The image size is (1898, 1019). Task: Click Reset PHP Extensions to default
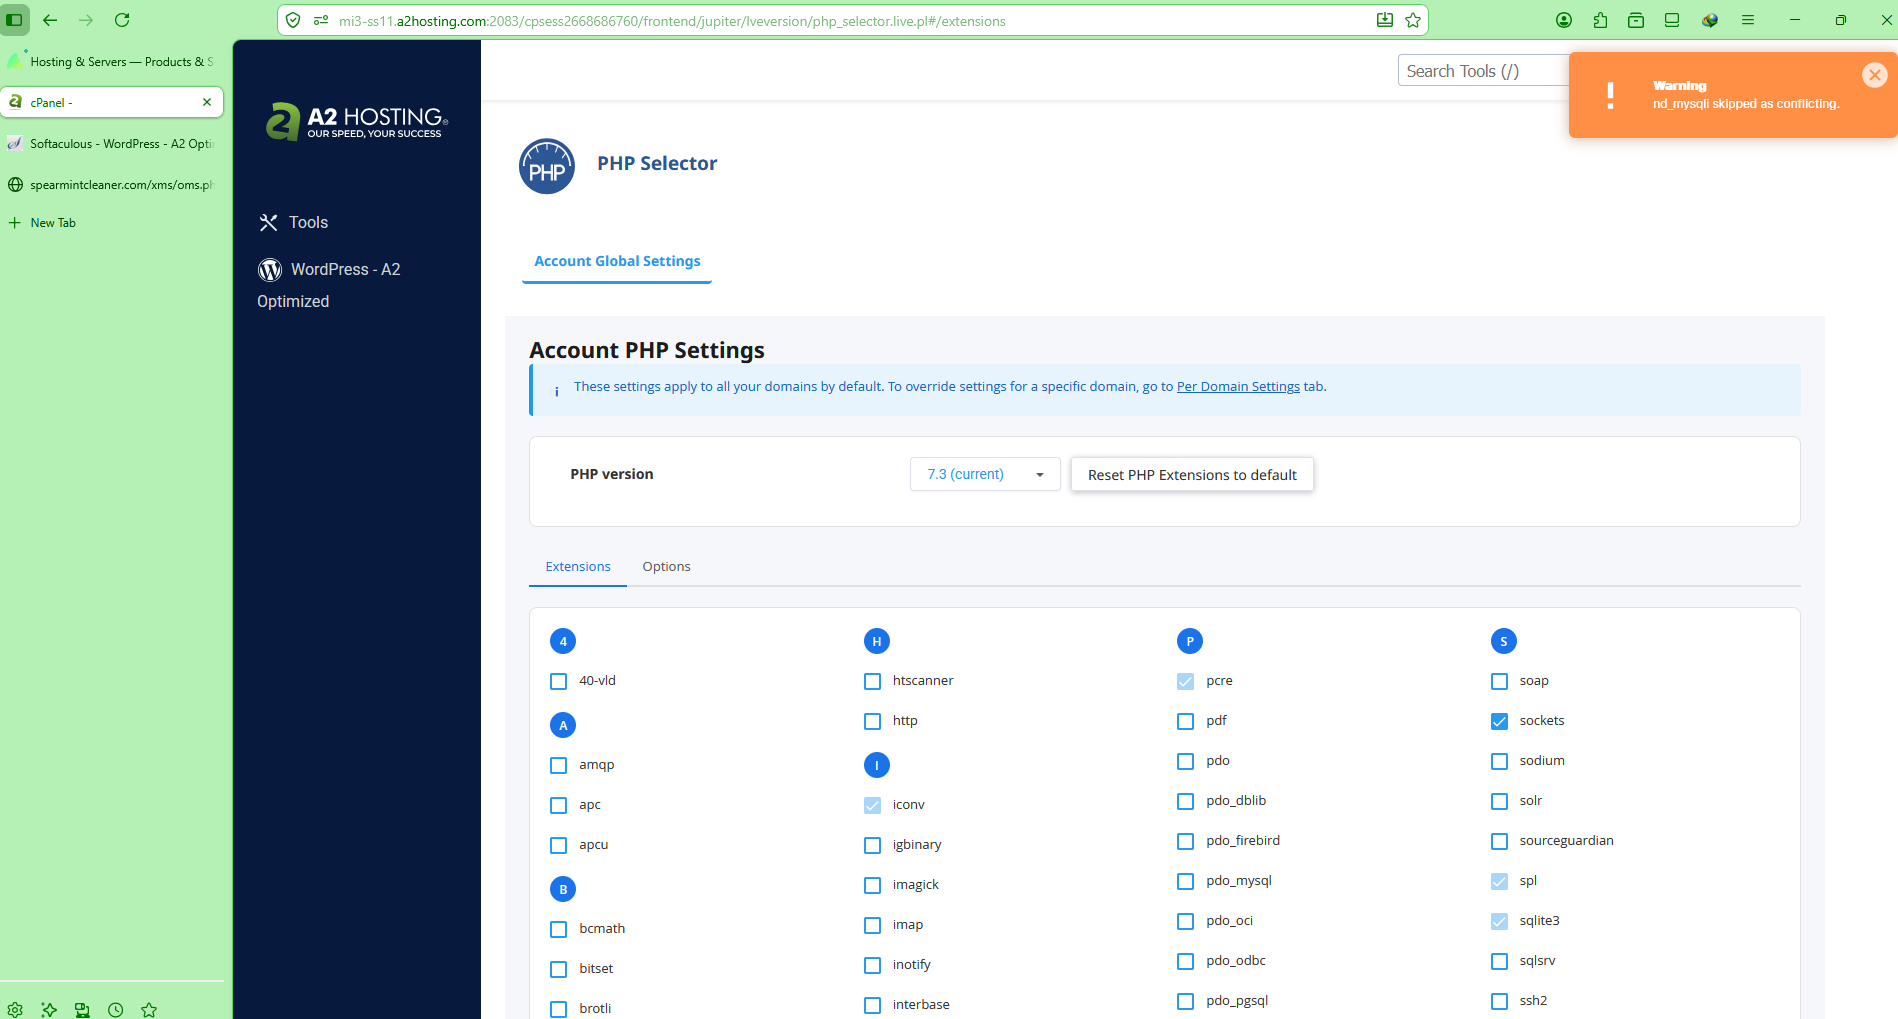pyautogui.click(x=1192, y=475)
